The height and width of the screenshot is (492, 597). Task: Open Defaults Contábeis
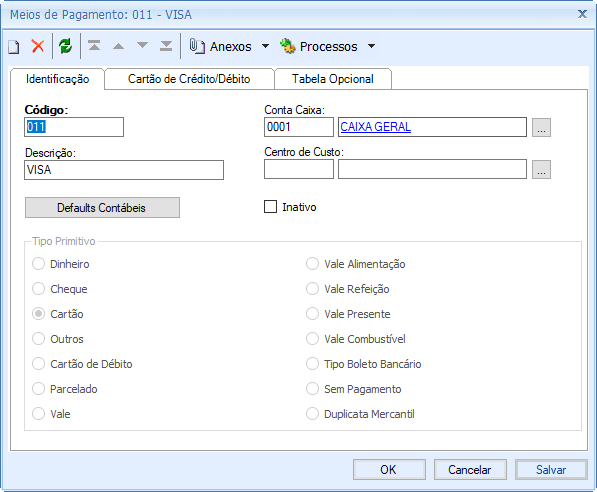tap(102, 208)
